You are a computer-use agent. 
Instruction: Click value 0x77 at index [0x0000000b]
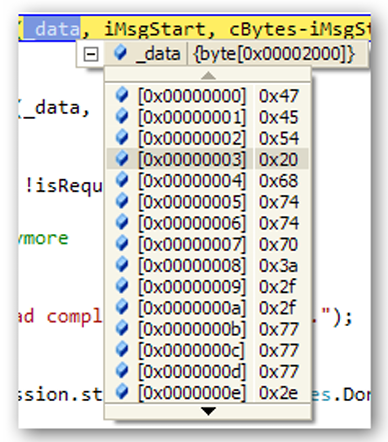pos(279,329)
